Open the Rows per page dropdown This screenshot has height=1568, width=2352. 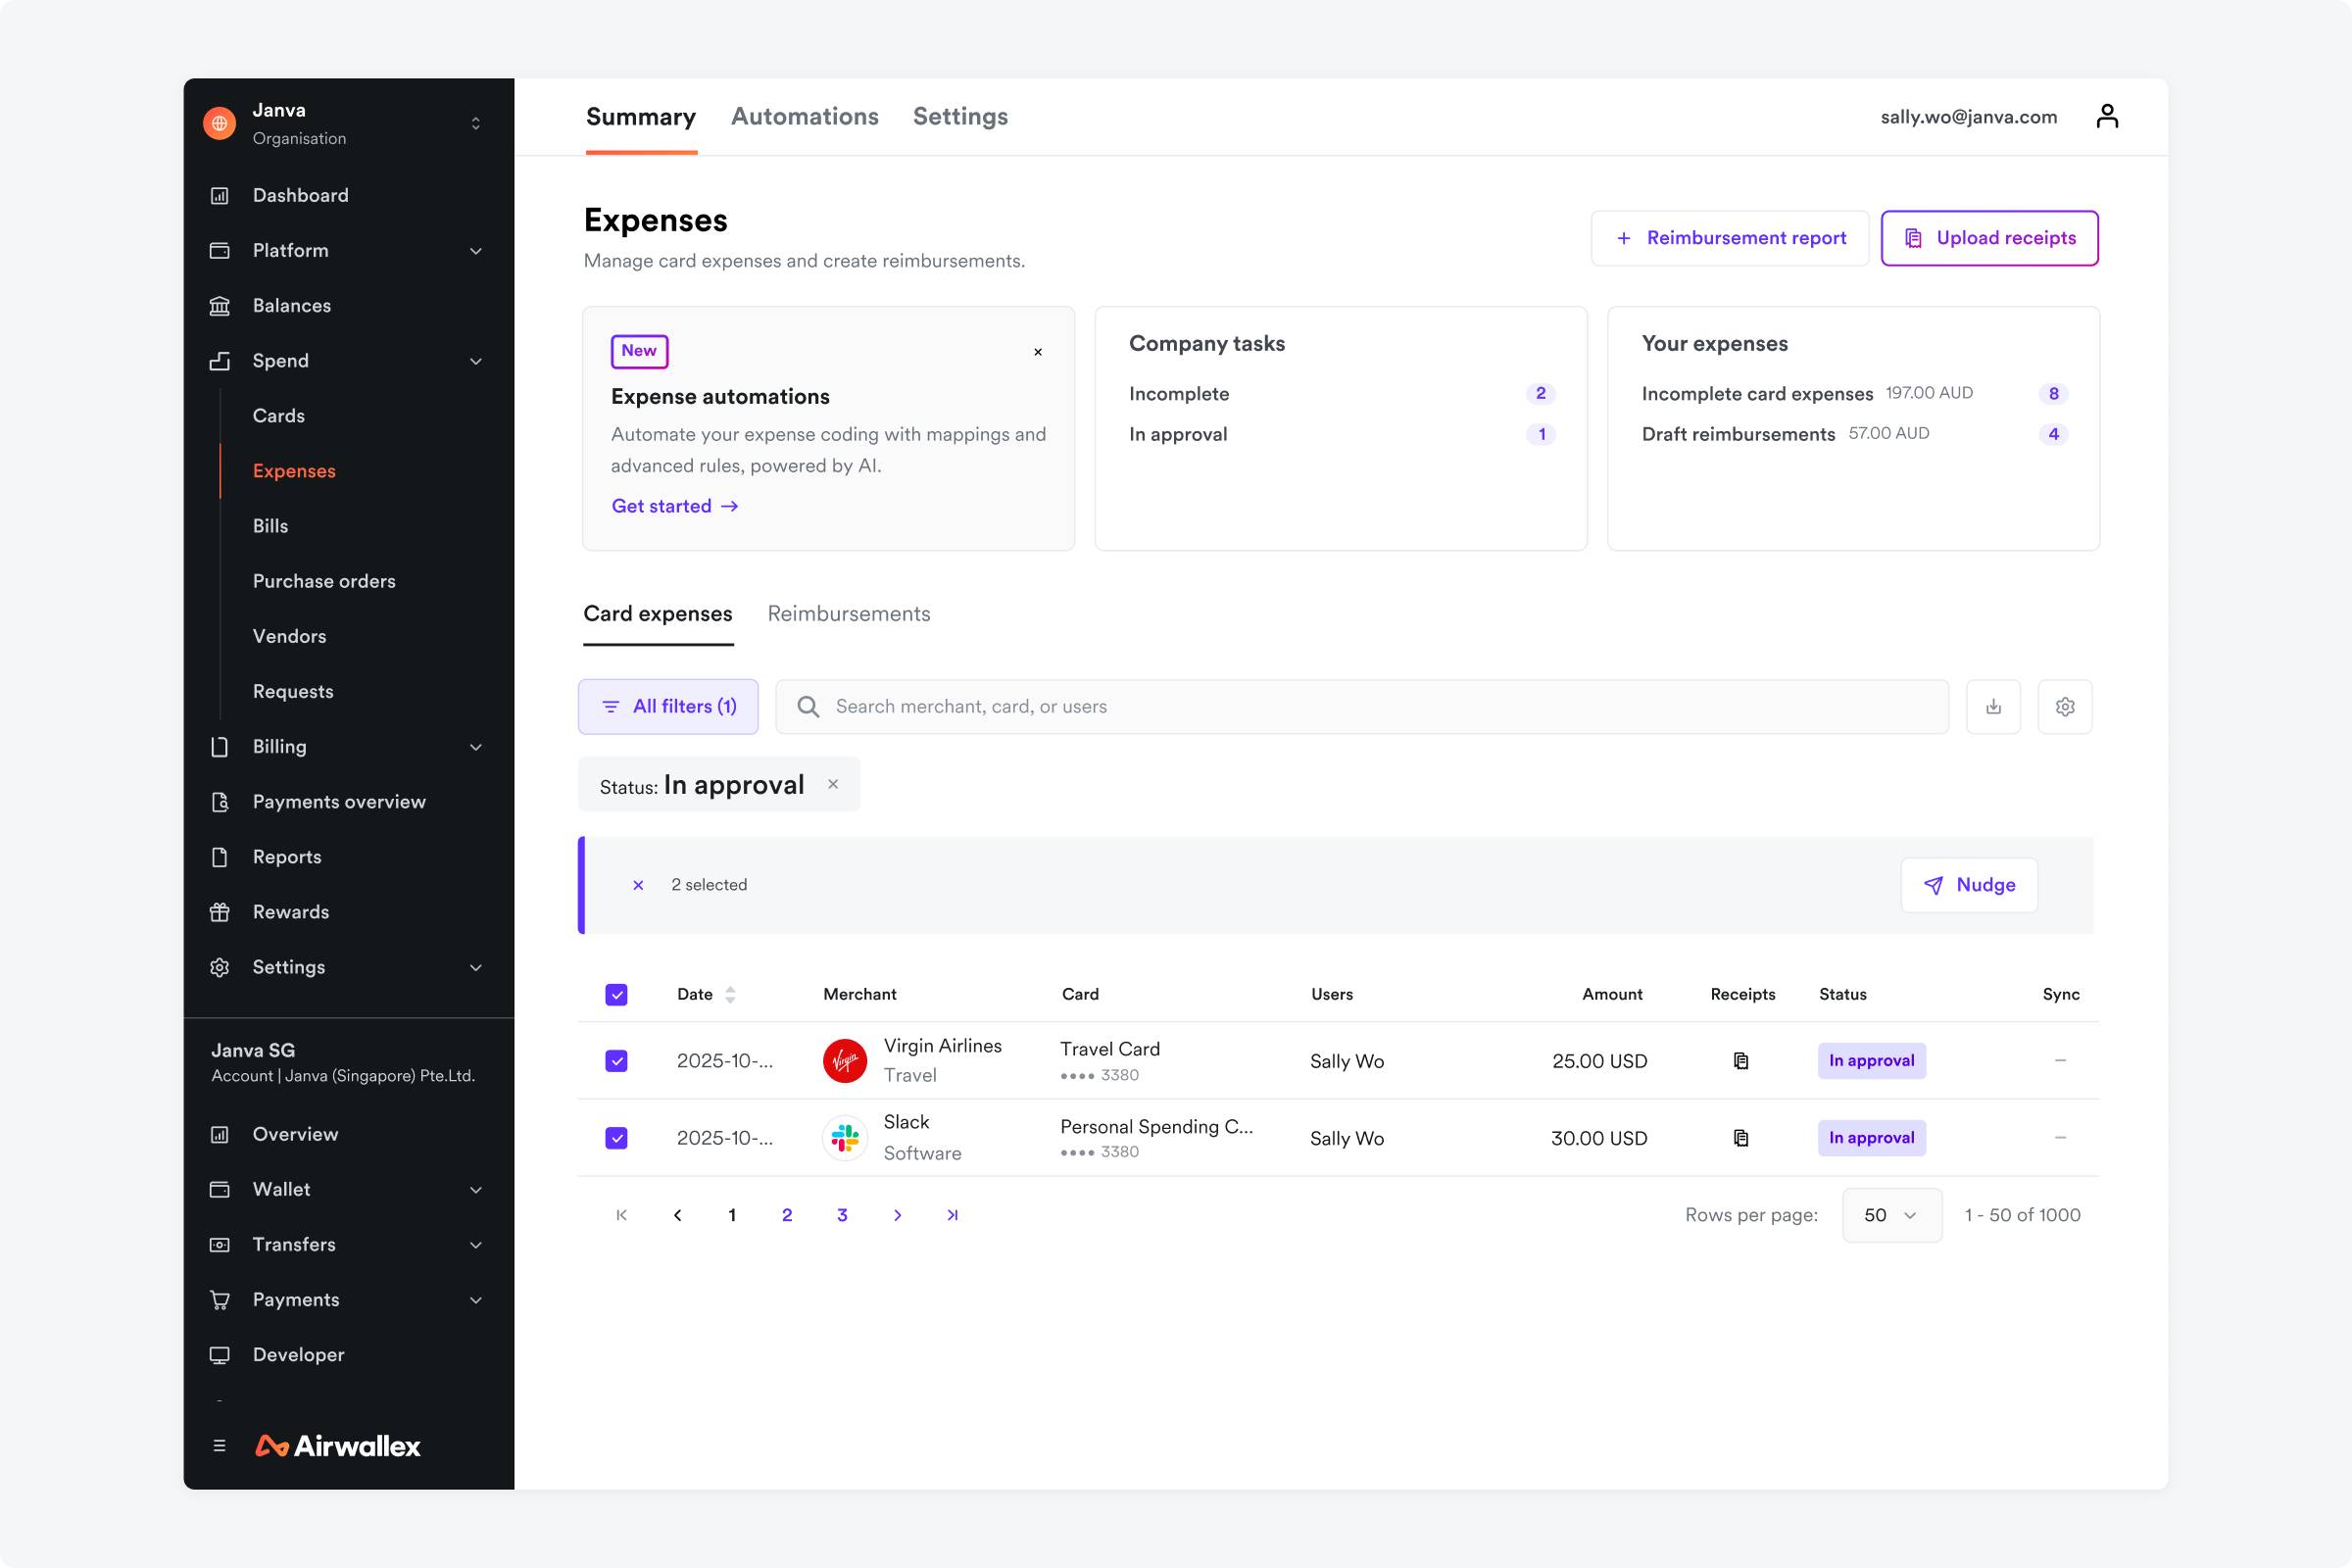click(1890, 1214)
